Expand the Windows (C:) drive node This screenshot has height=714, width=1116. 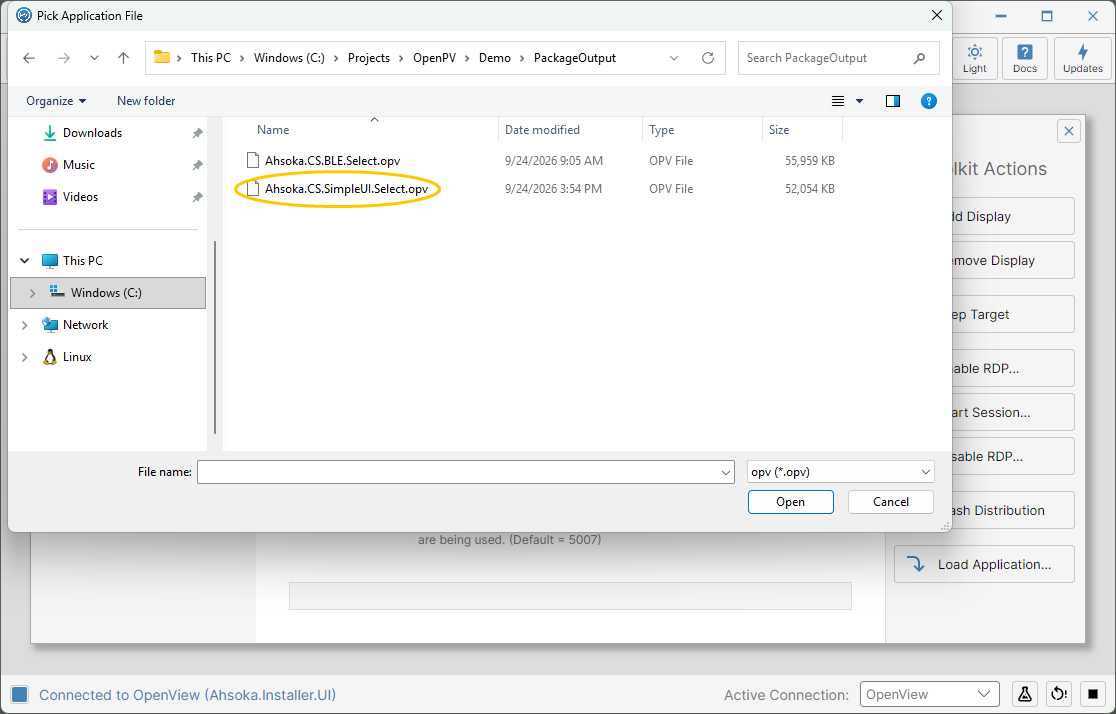(32, 293)
